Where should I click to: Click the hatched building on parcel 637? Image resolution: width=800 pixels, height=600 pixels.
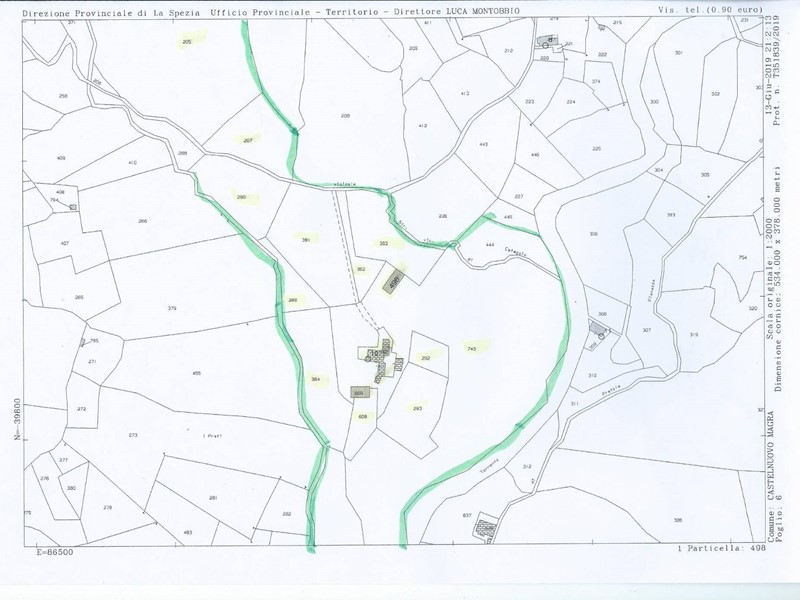coord(486,527)
